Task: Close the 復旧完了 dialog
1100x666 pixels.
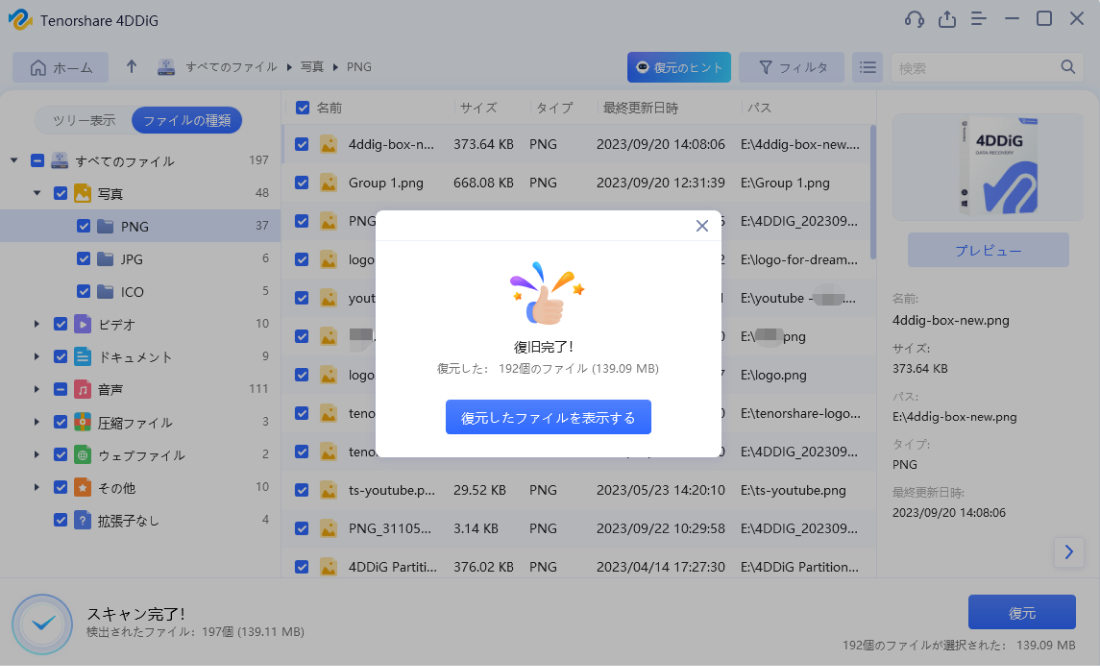Action: pos(702,225)
